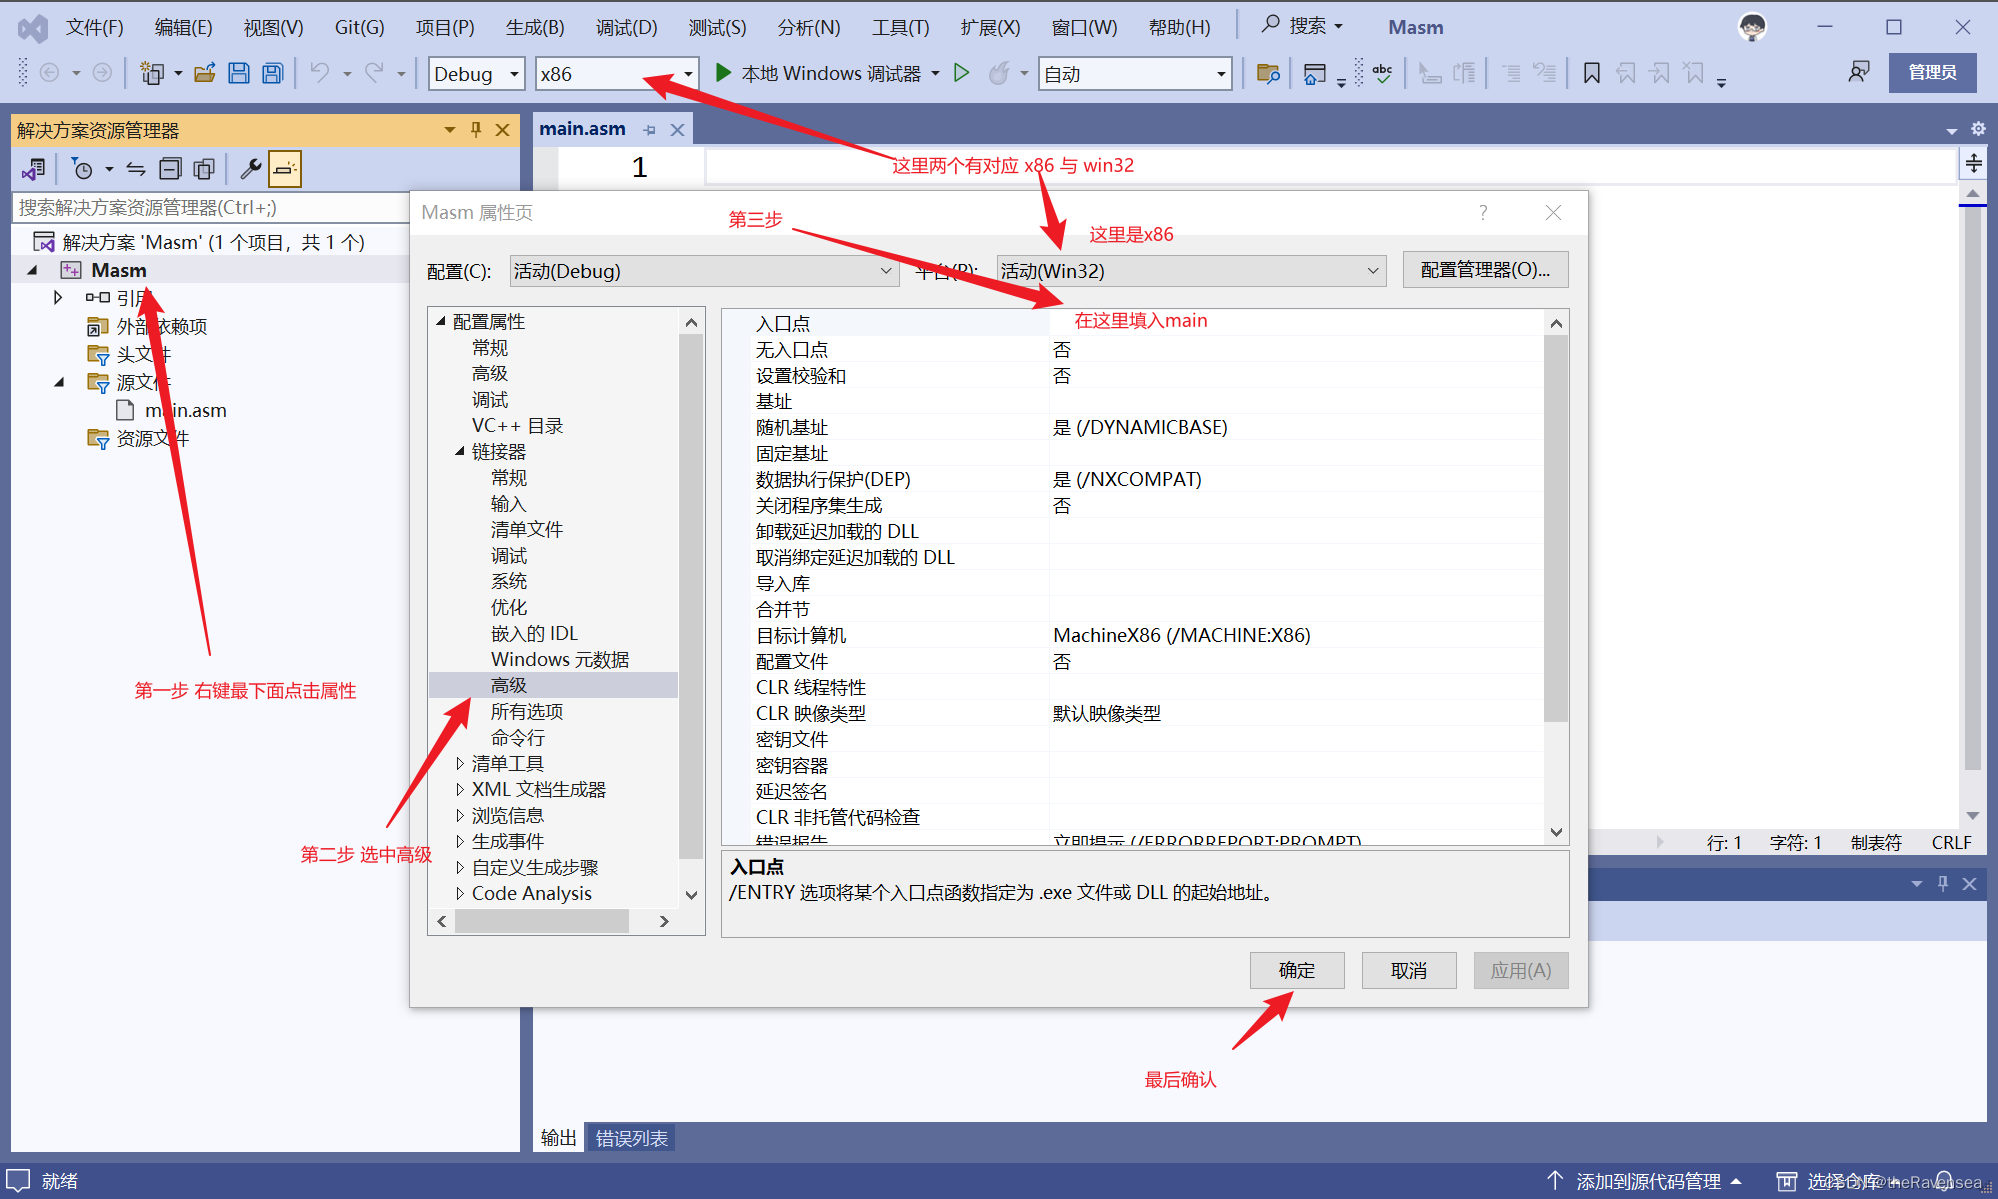Open Properties wrench icon in Solution Explorer

[x=250, y=169]
